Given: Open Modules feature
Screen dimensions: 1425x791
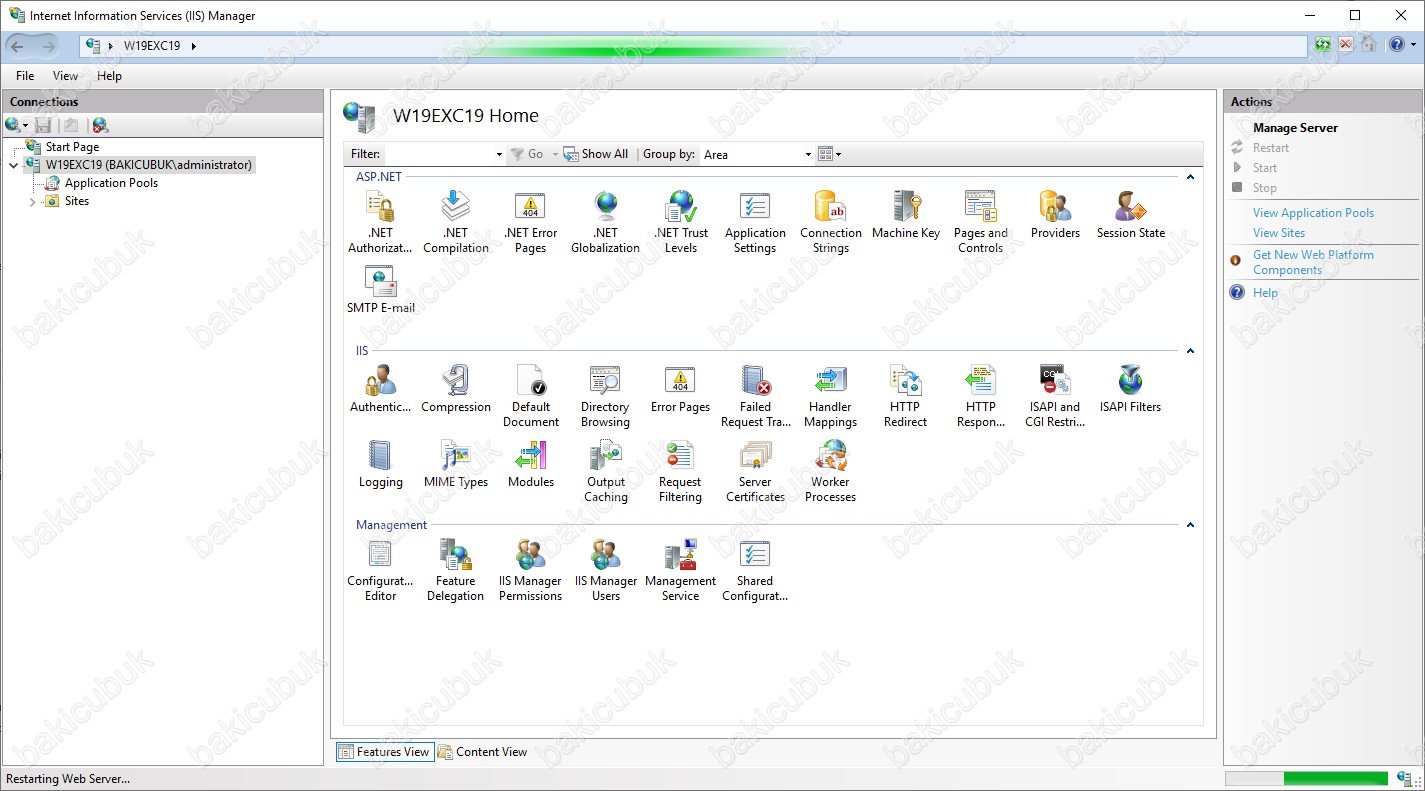Looking at the screenshot, I should [x=531, y=465].
